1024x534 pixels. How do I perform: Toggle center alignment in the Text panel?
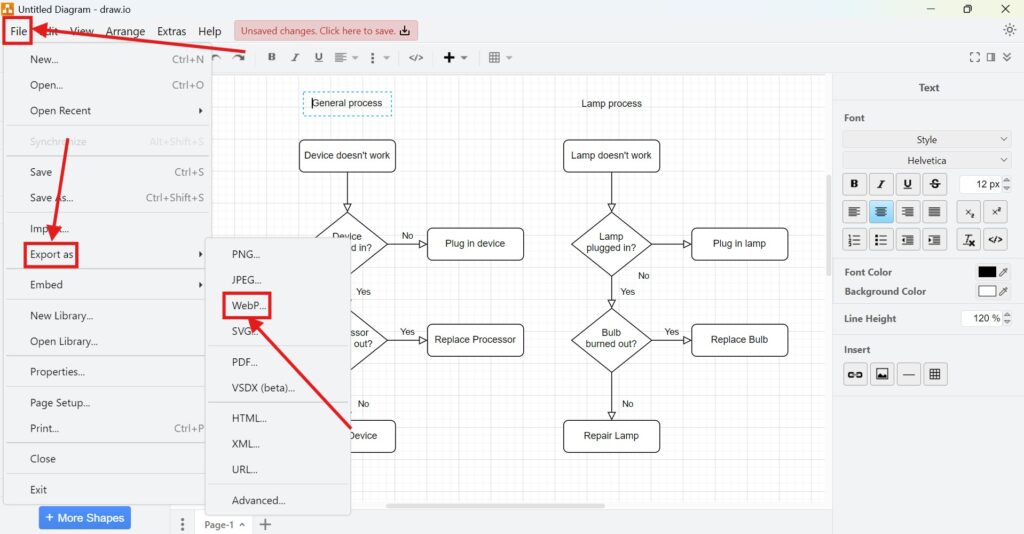coord(881,212)
